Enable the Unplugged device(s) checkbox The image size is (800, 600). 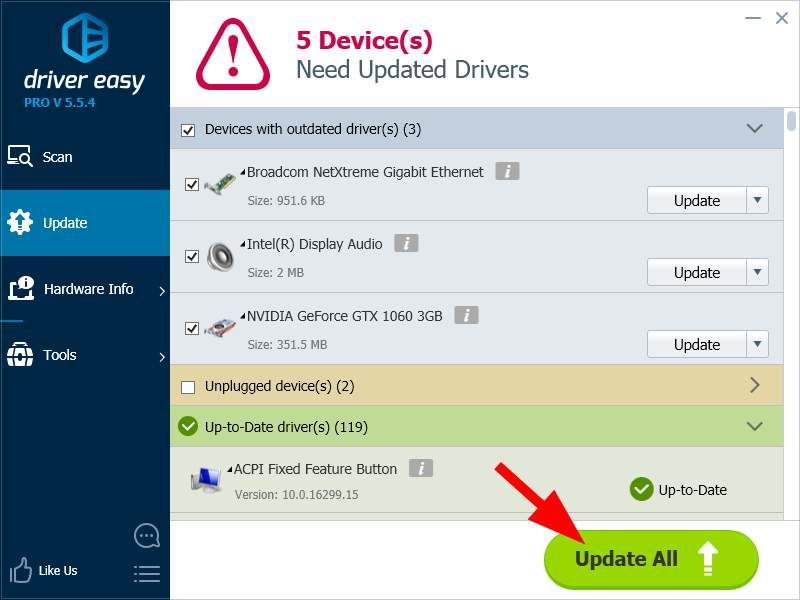tap(188, 387)
